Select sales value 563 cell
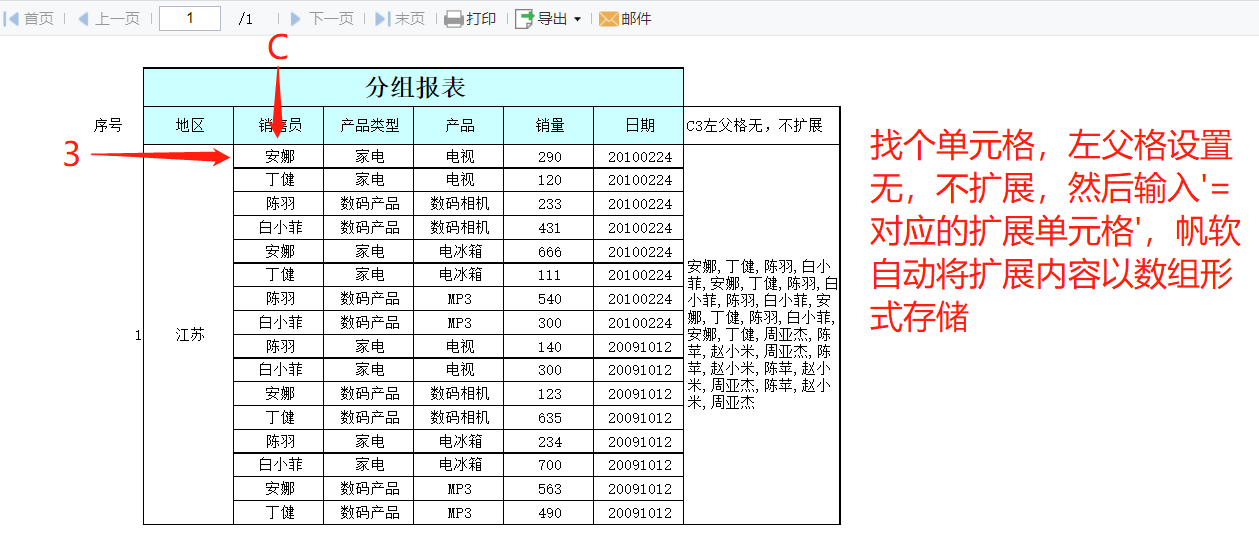Image resolution: width=1259 pixels, height=560 pixels. 549,489
